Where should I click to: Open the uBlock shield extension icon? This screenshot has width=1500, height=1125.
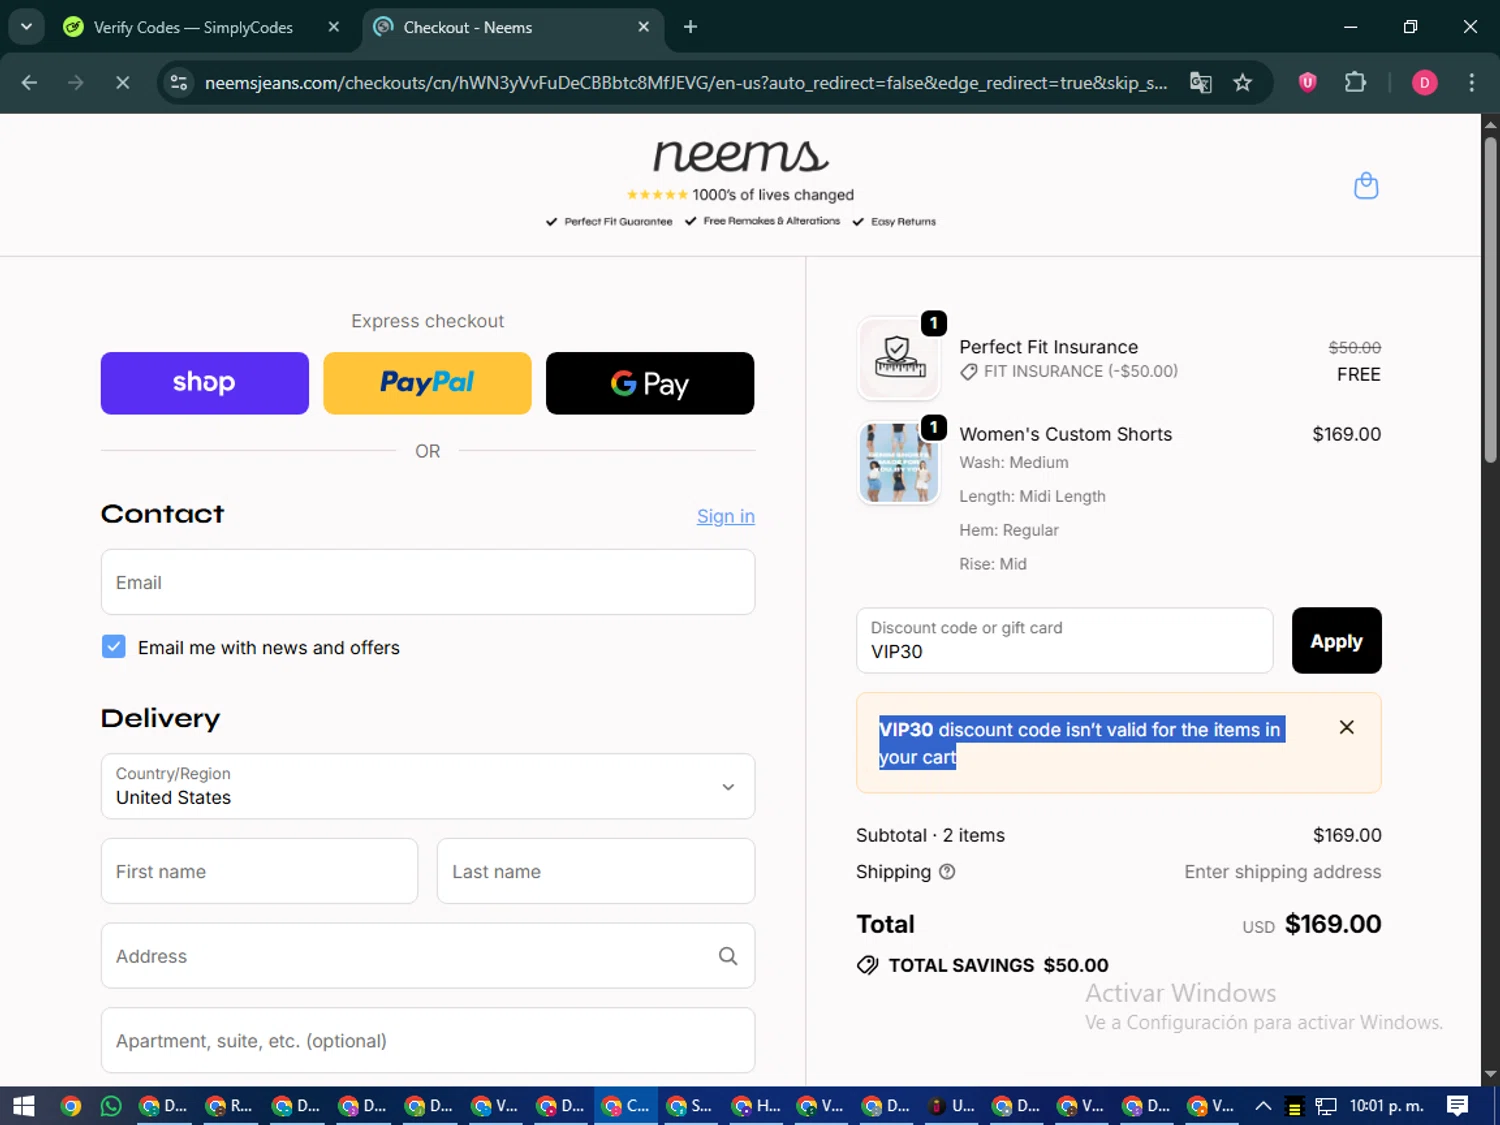tap(1307, 82)
